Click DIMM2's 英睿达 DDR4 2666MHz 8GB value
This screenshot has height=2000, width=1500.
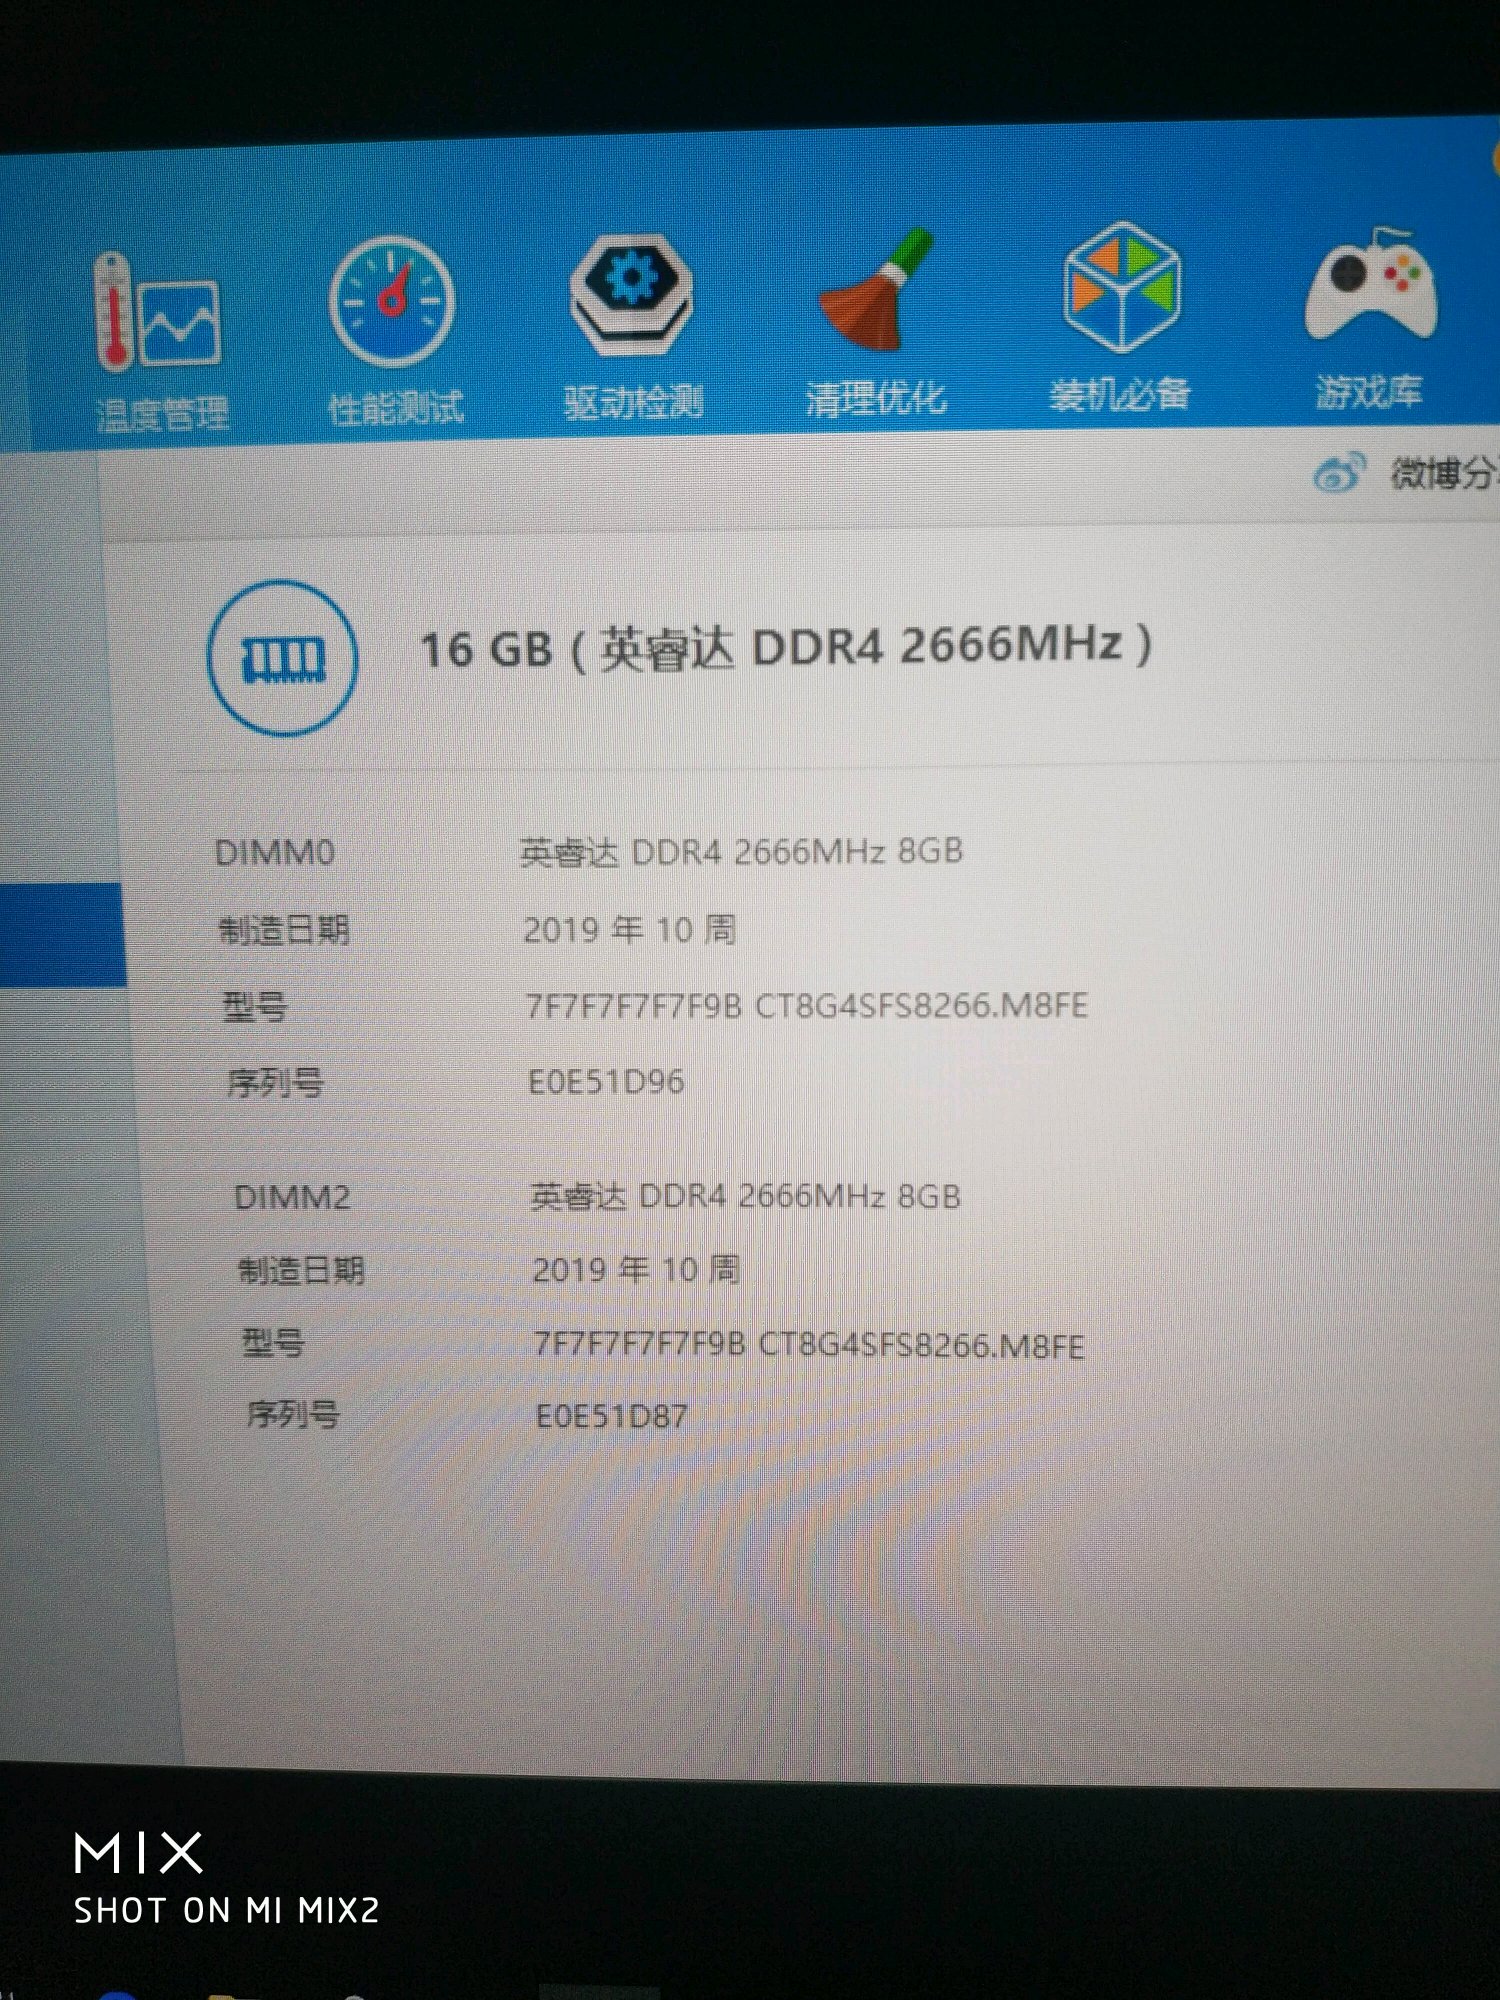click(745, 1196)
